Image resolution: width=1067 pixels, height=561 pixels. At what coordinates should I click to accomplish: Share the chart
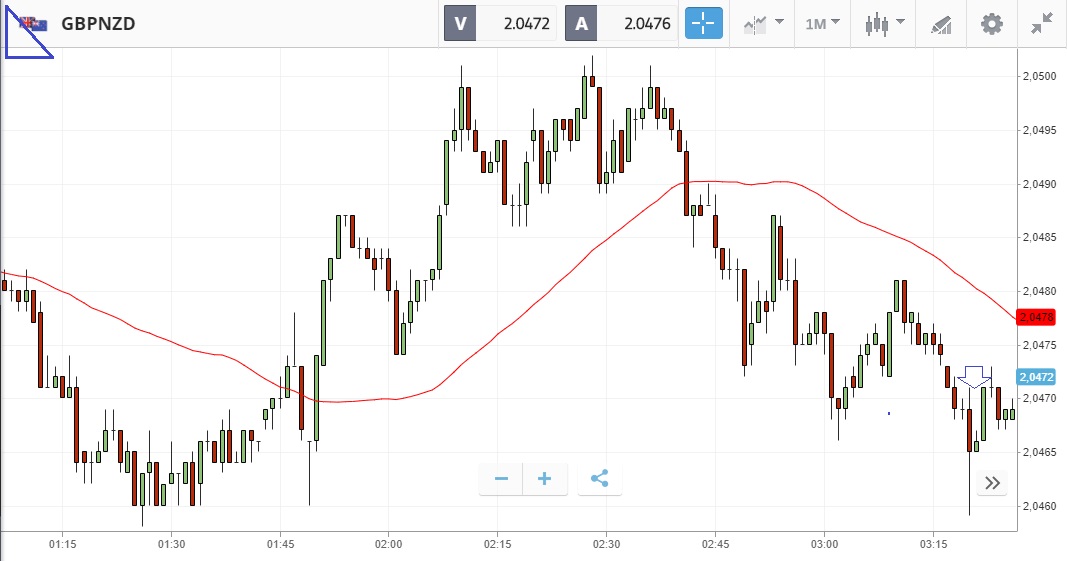(x=599, y=479)
